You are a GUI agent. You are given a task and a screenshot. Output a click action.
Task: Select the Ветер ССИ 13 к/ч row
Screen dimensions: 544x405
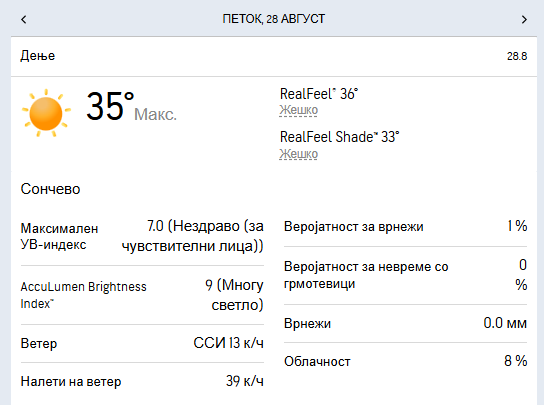coord(142,343)
